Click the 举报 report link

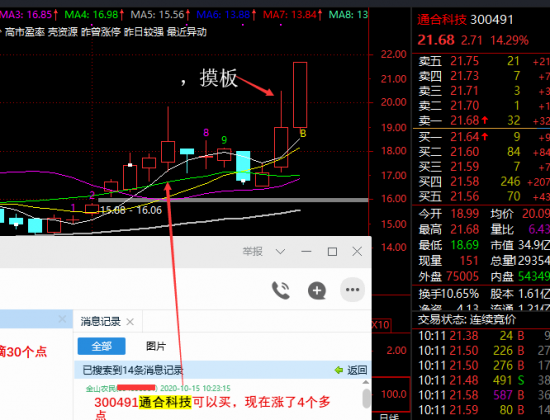[x=253, y=252]
